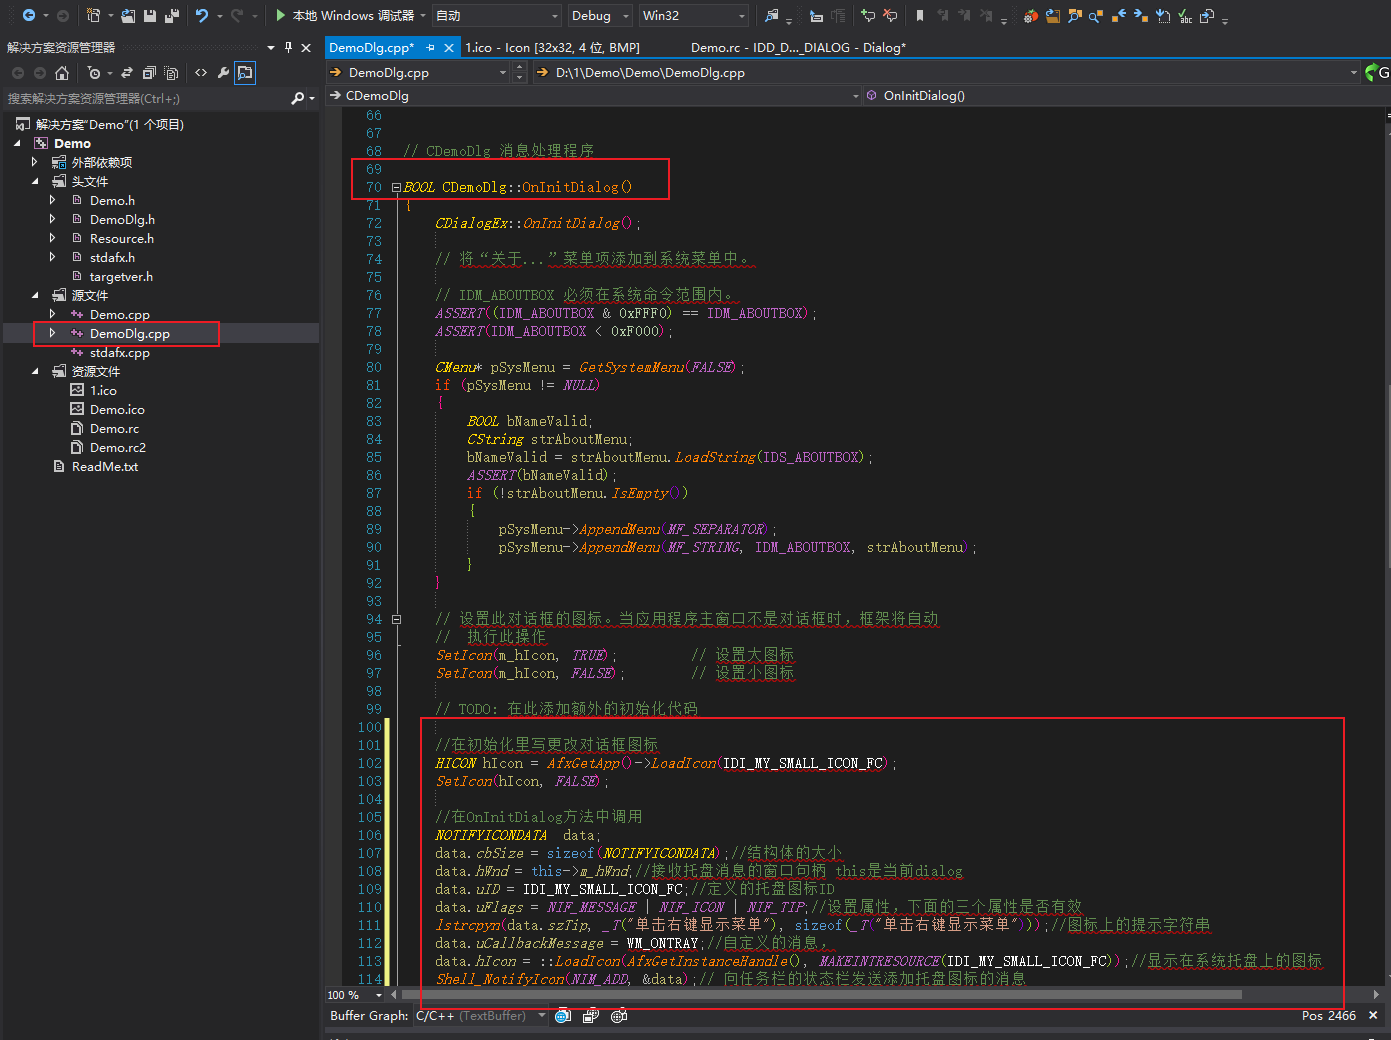
Task: Pin the DemoDlg.cpp* tab
Action: point(430,47)
